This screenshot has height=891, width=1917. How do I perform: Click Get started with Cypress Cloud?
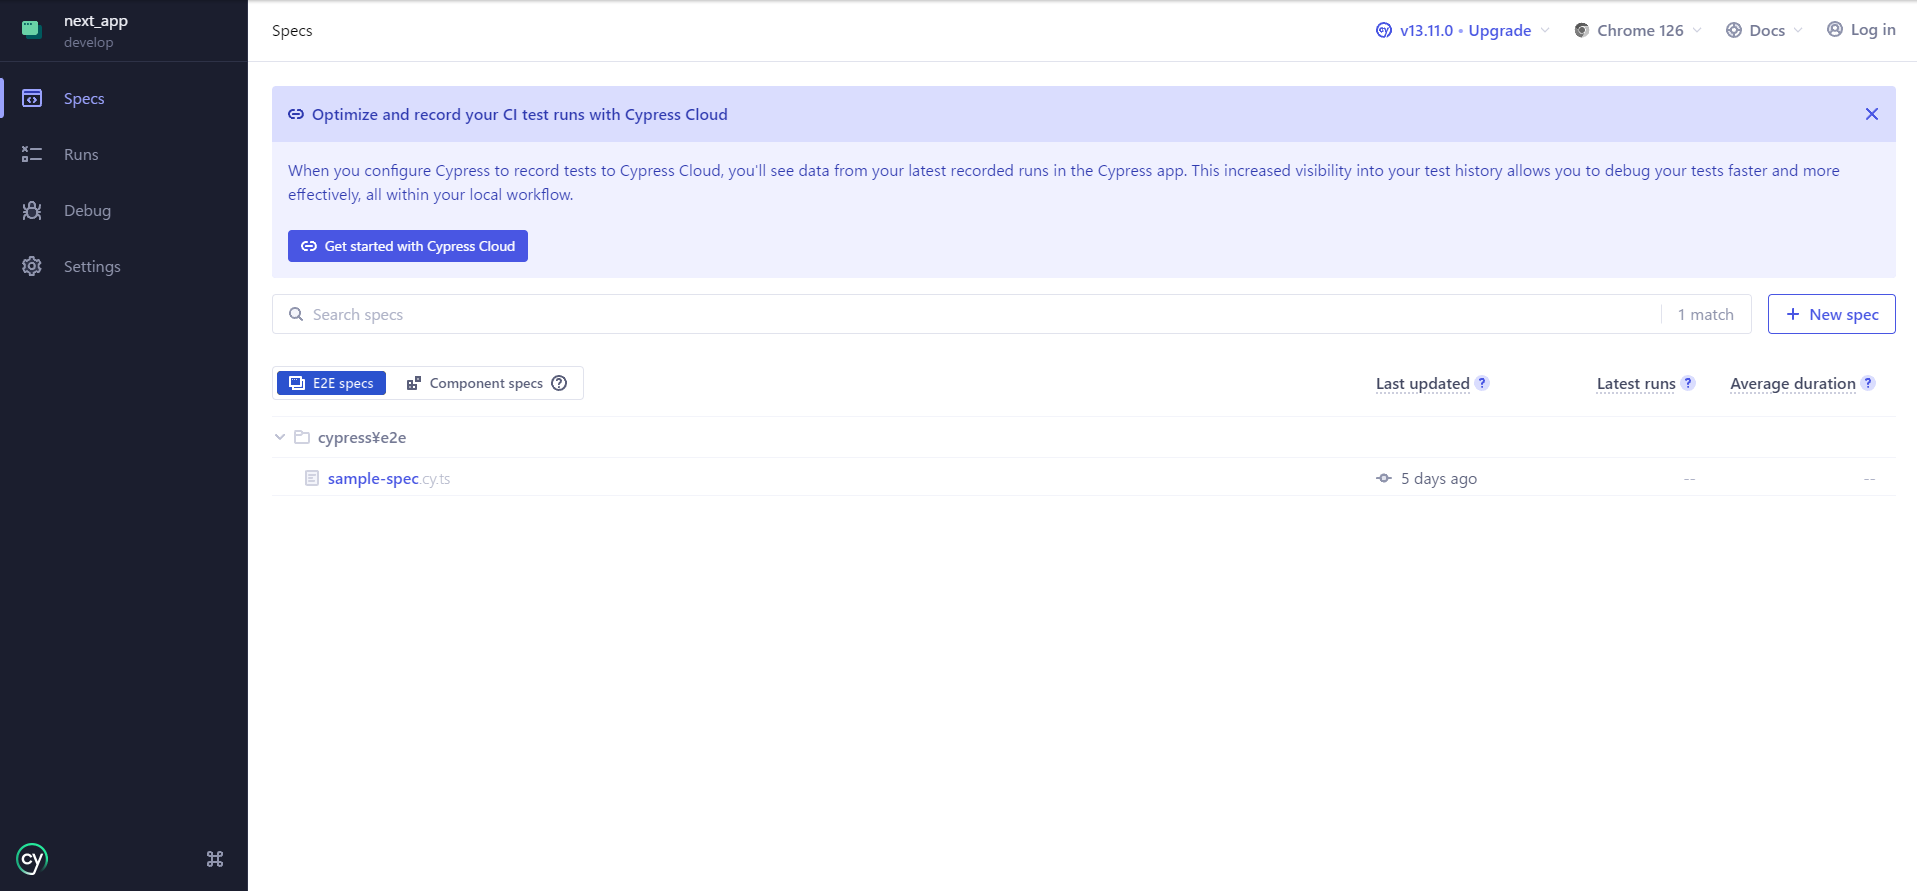pyautogui.click(x=408, y=246)
